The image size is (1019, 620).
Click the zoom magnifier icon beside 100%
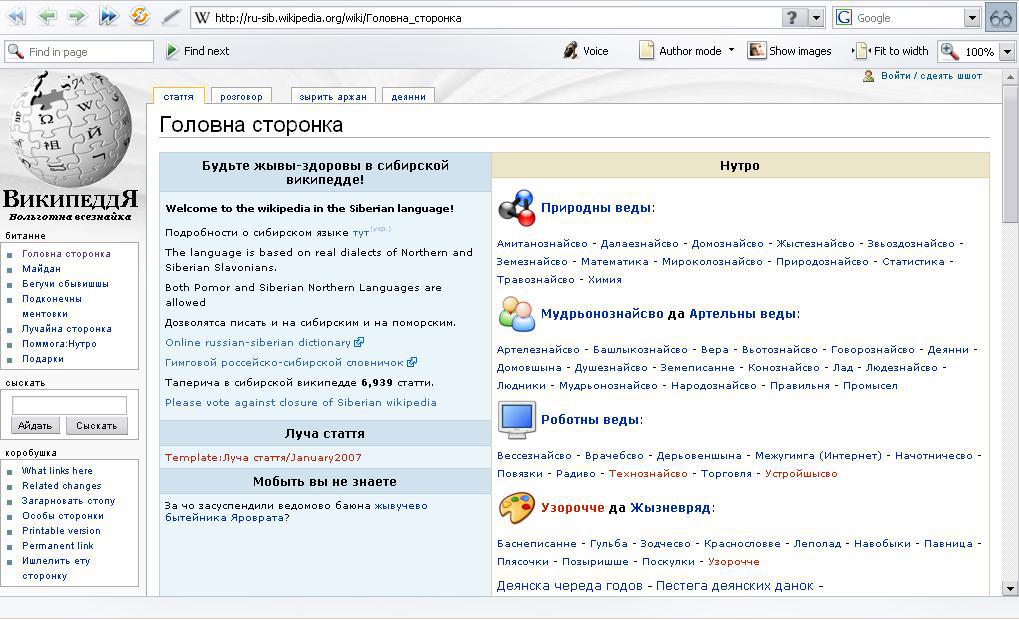(949, 51)
